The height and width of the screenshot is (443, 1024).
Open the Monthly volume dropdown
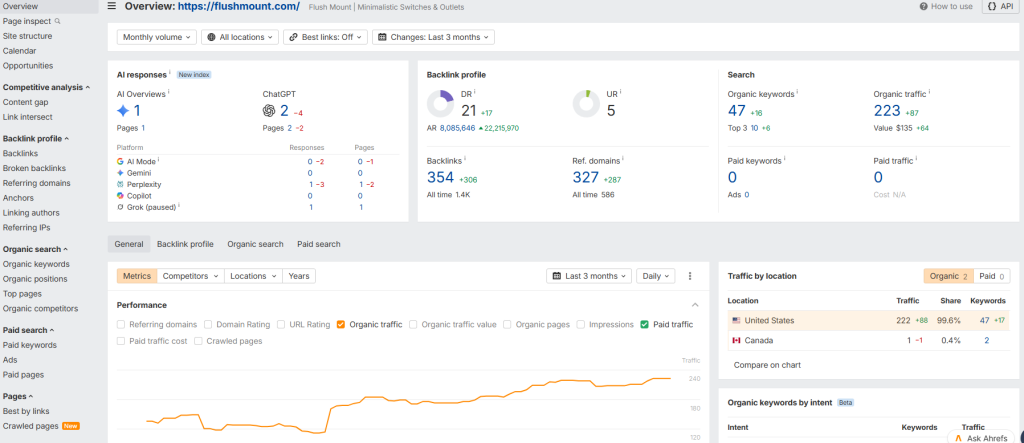pos(157,37)
